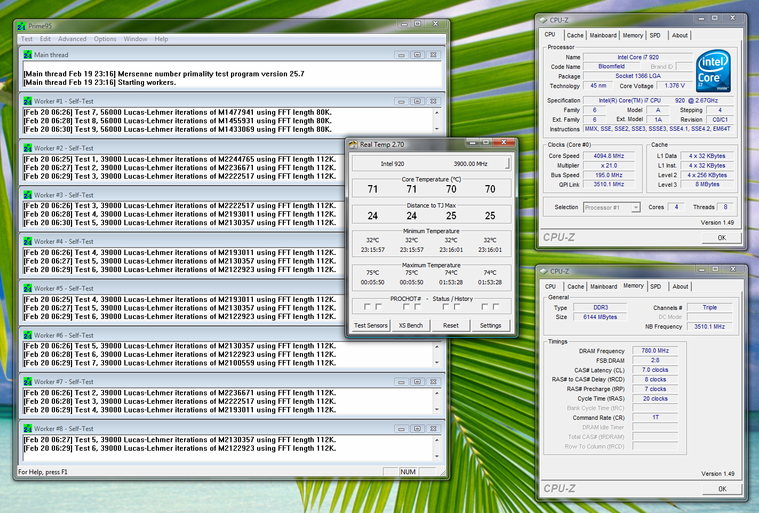The height and width of the screenshot is (513, 759).
Task: Open Real Temp Settings
Action: (490, 325)
